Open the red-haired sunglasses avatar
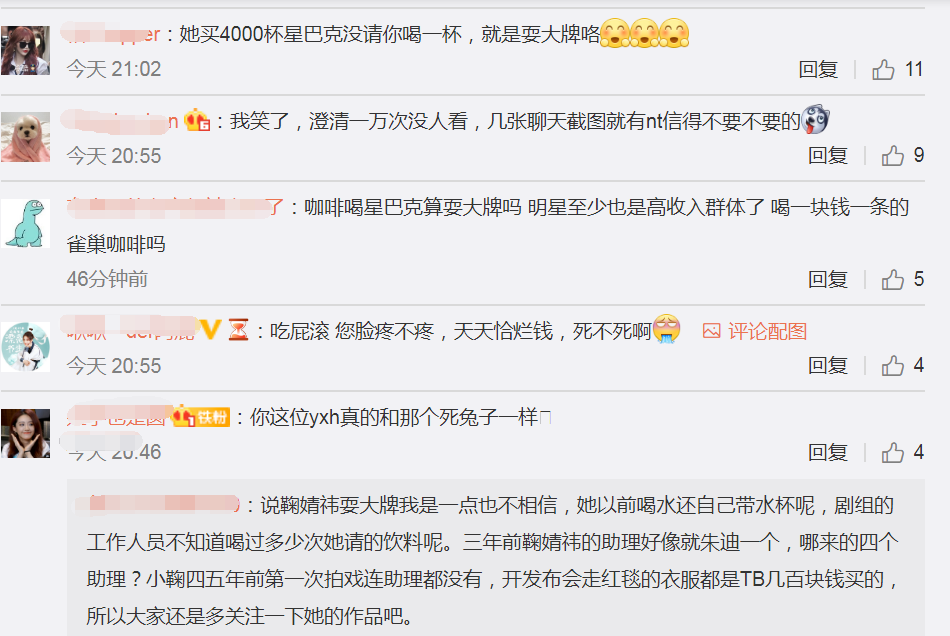Image resolution: width=950 pixels, height=636 pixels. pos(25,50)
